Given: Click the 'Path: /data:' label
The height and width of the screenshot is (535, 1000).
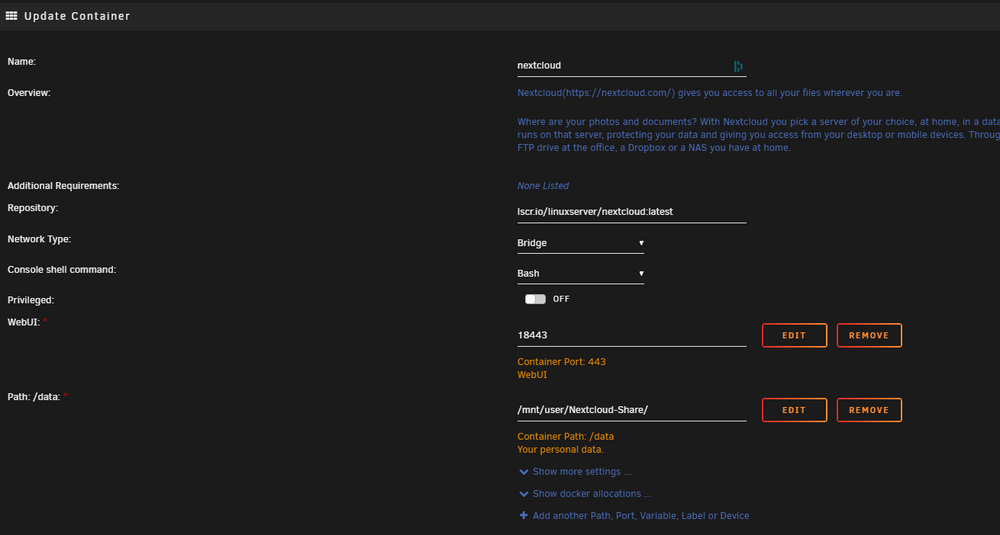Looking at the screenshot, I should 34,397.
